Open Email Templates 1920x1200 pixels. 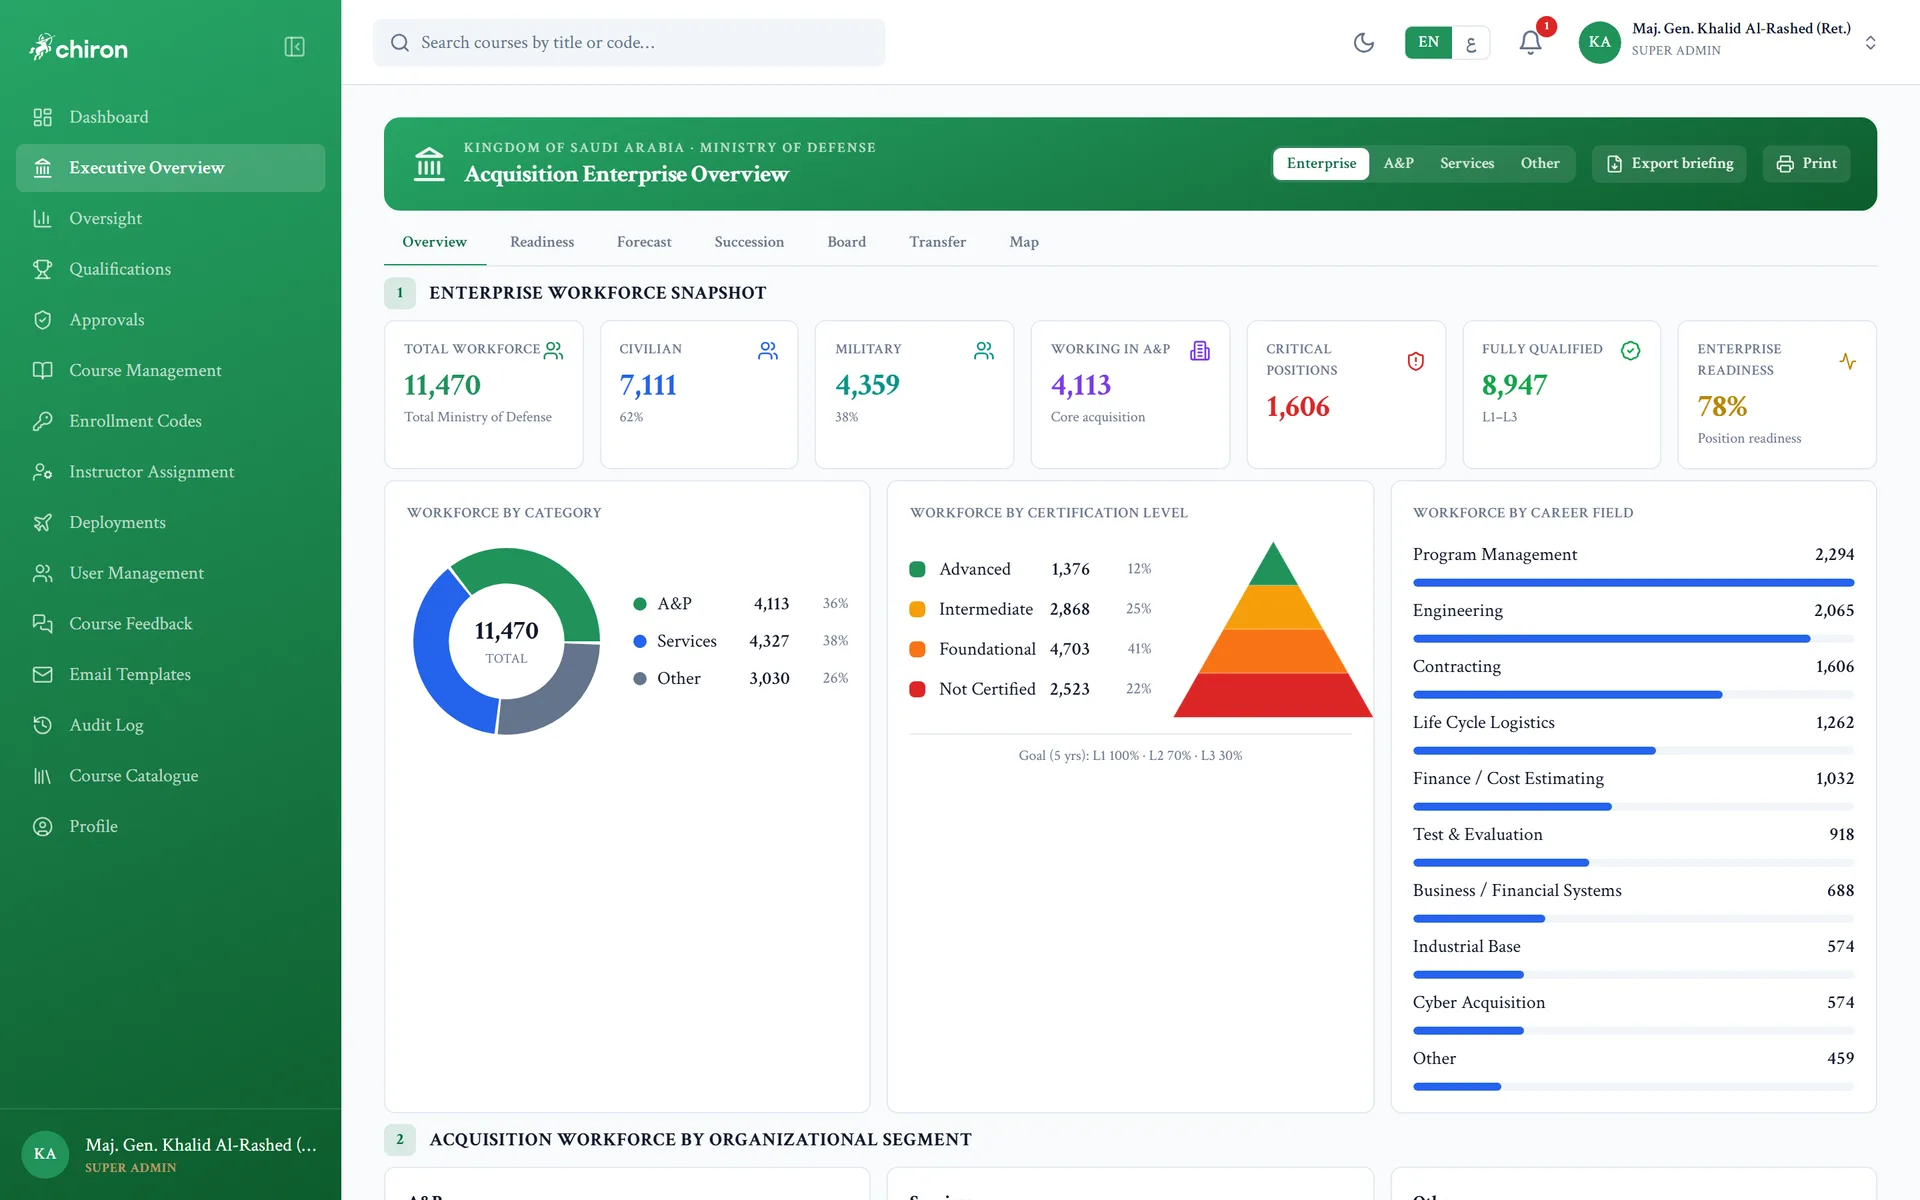coord(170,674)
